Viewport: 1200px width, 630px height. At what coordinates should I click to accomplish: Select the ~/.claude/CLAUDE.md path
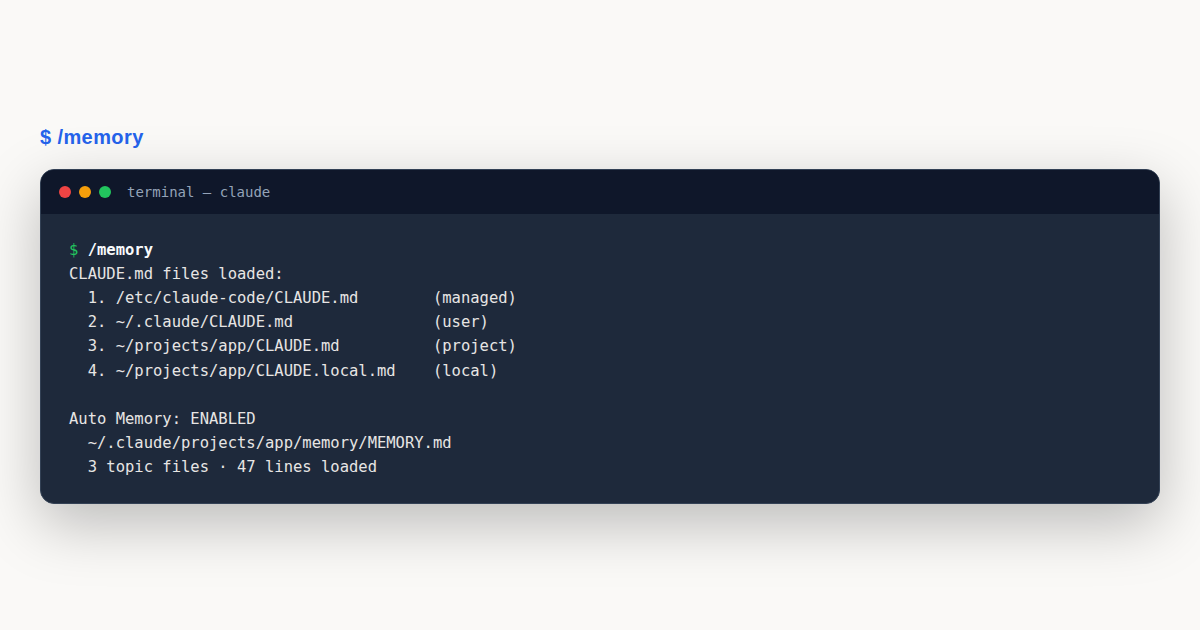pyautogui.click(x=204, y=322)
